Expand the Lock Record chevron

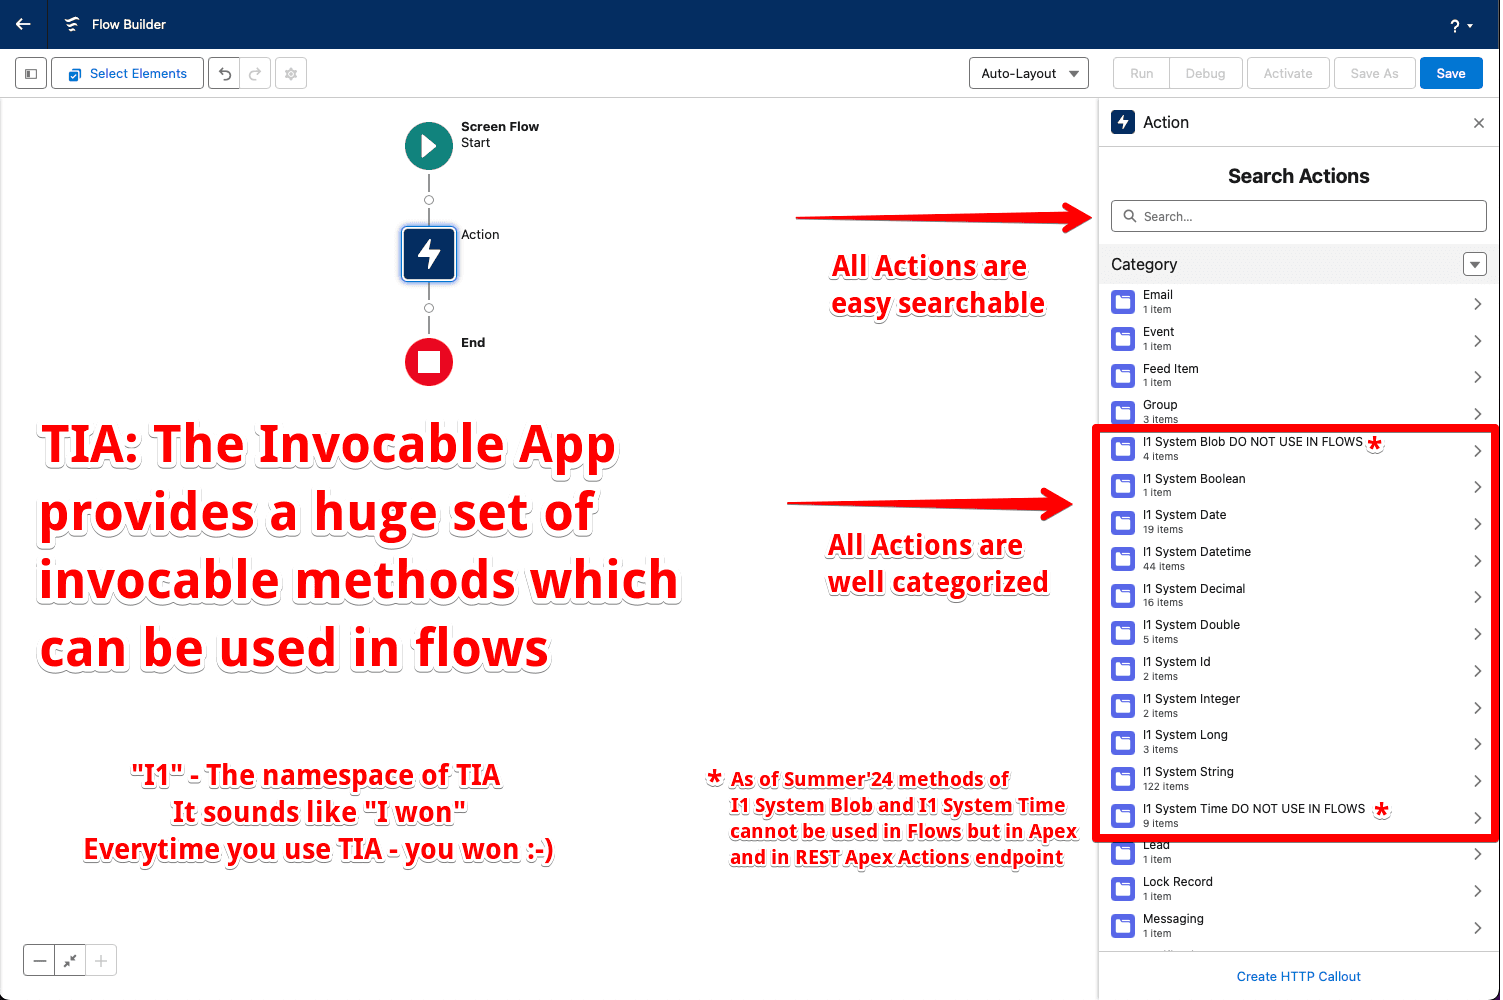click(1477, 891)
